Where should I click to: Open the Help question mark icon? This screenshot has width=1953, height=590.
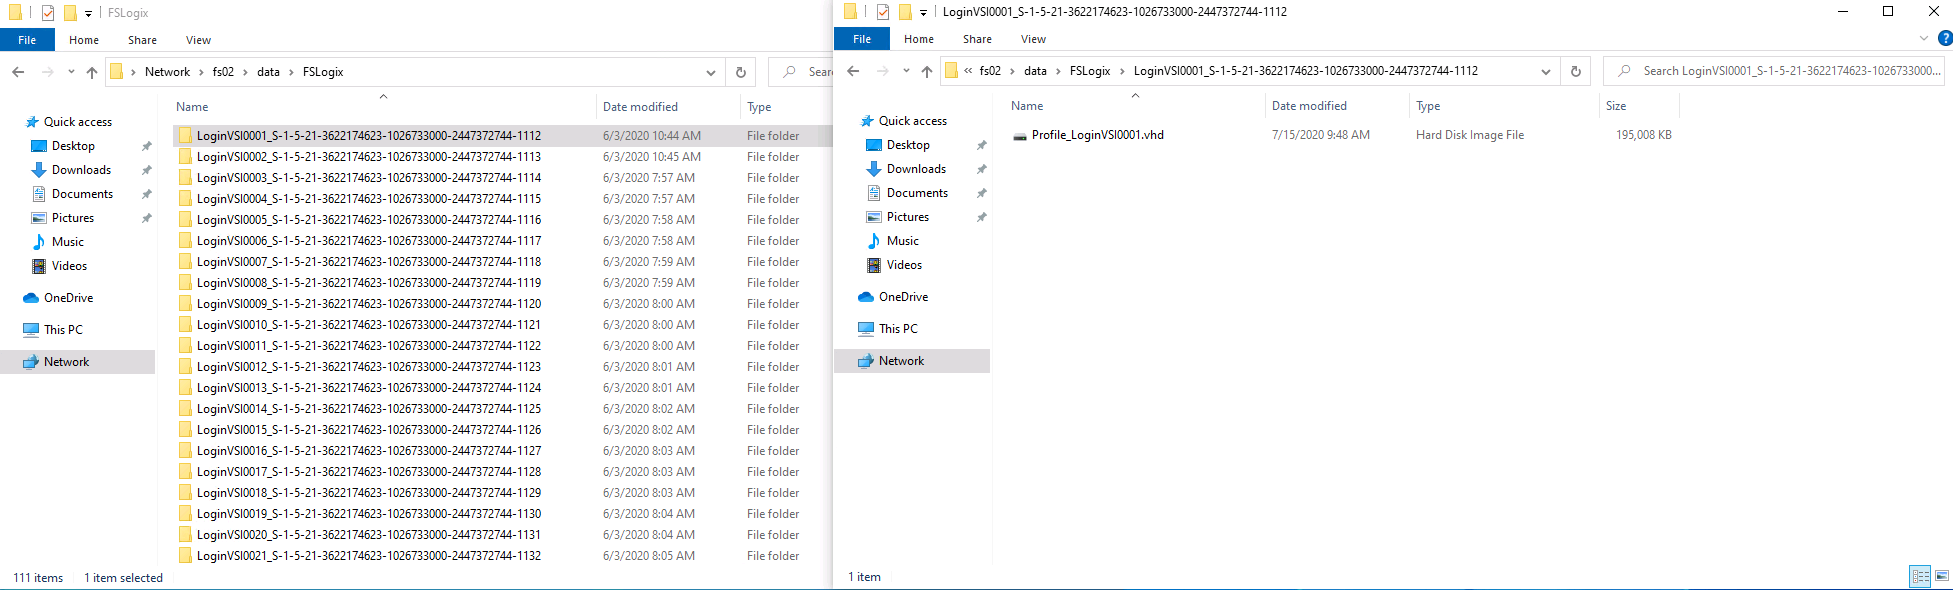click(x=1945, y=39)
